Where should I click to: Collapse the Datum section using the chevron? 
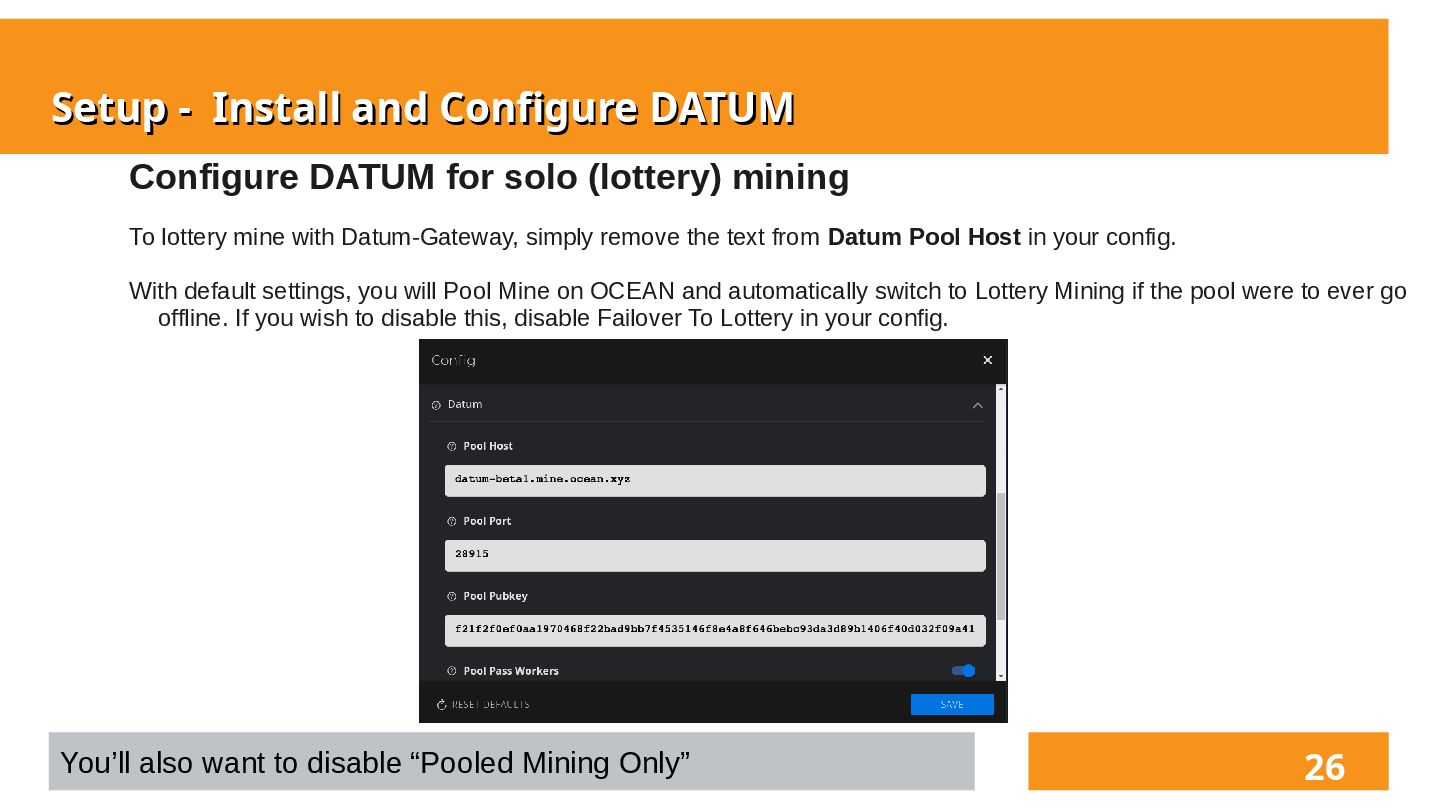pyautogui.click(x=977, y=405)
